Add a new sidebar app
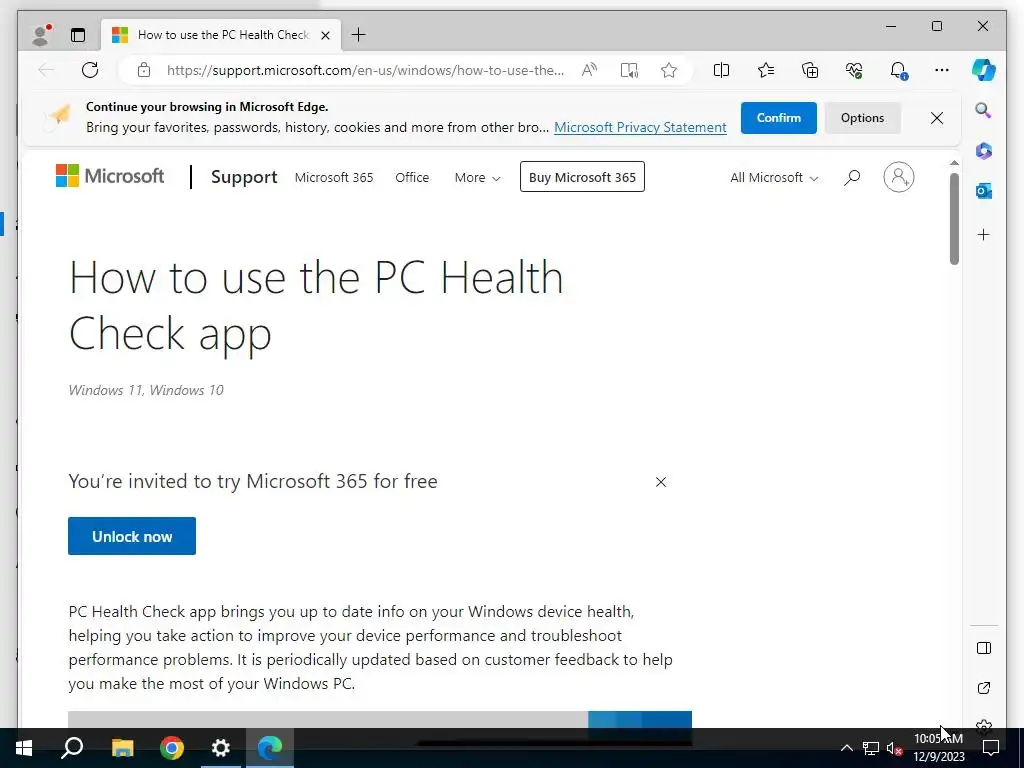The image size is (1024, 768). pos(984,234)
